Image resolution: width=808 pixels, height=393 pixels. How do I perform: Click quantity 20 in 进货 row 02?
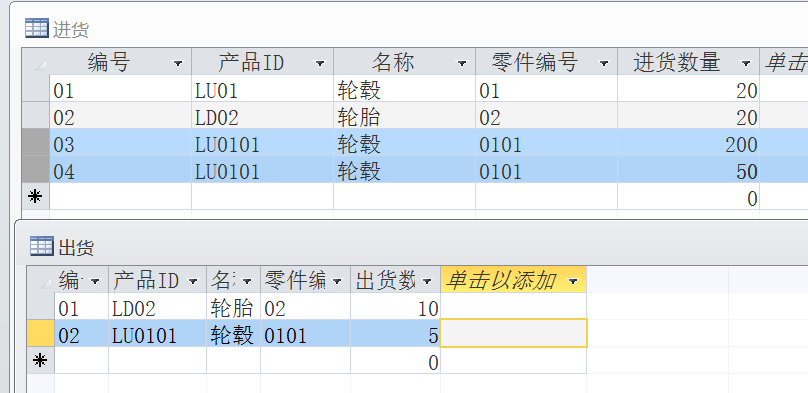[x=688, y=115]
